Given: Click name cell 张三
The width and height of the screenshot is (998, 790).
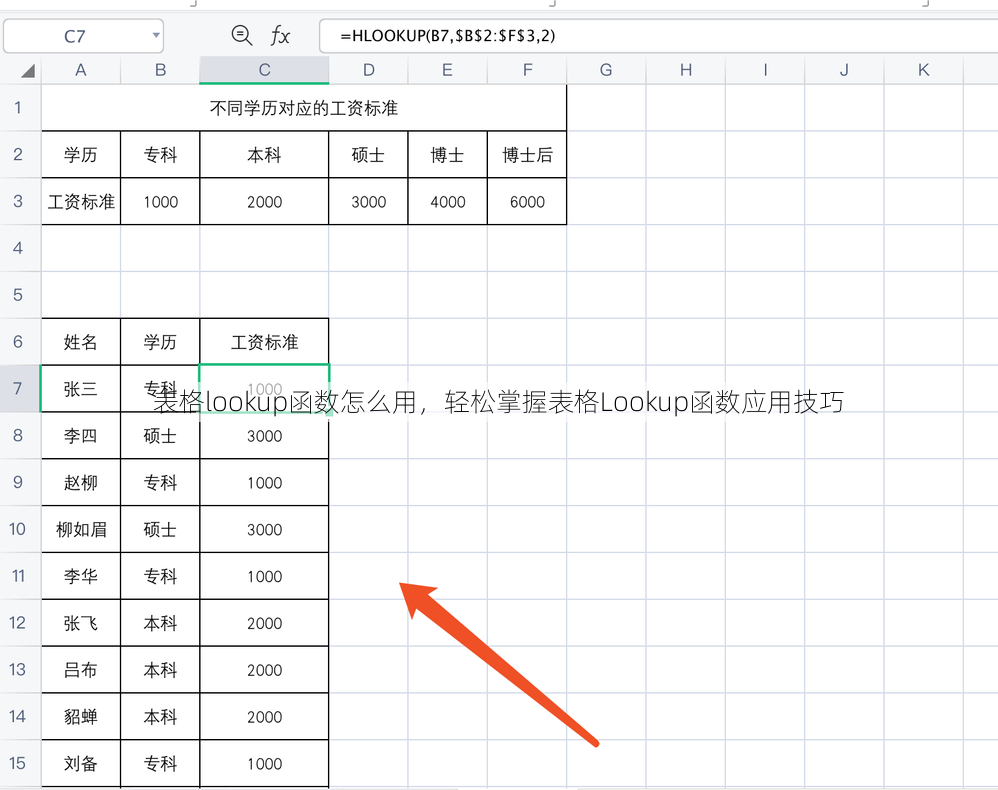Looking at the screenshot, I should tap(81, 389).
